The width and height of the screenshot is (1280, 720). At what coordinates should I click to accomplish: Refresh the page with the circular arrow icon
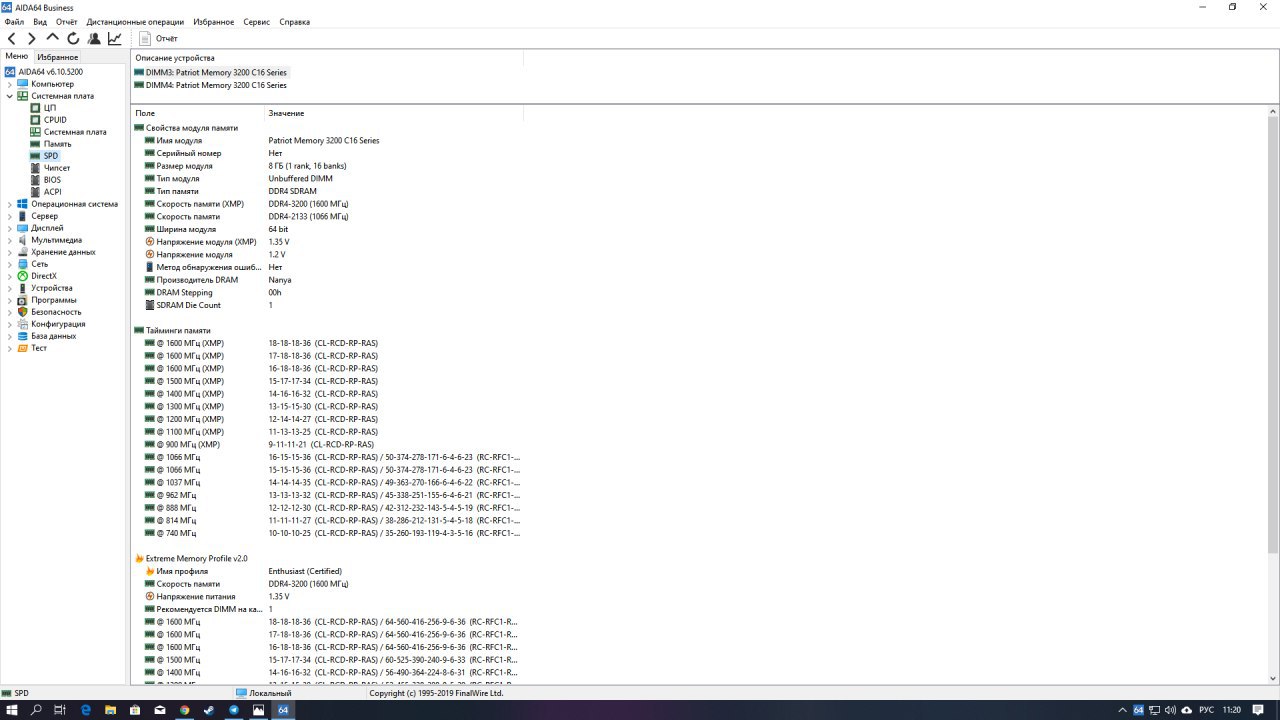[x=73, y=39]
